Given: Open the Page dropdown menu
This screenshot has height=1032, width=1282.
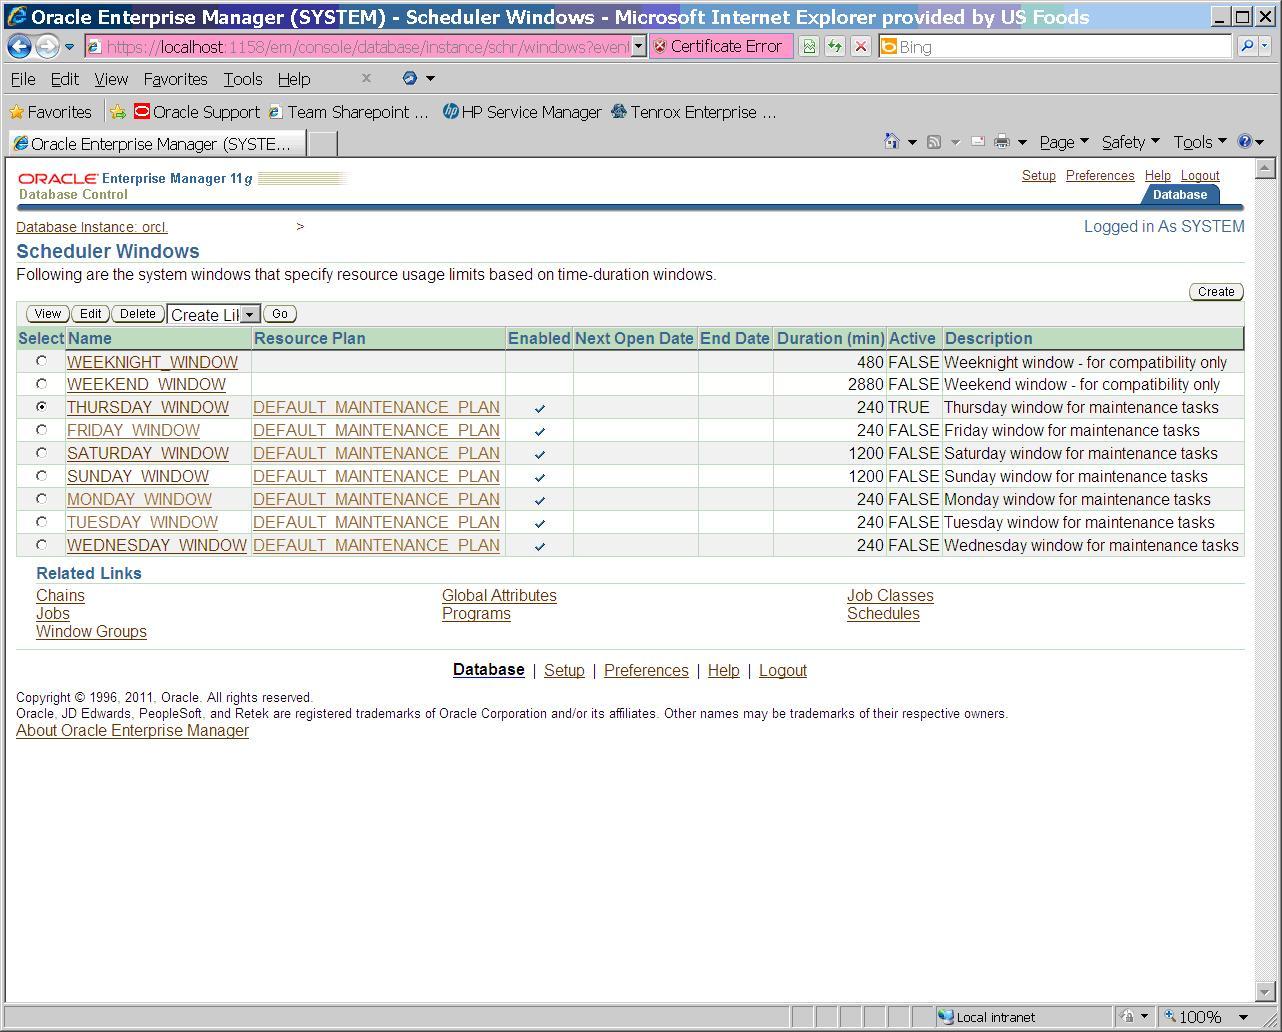Looking at the screenshot, I should [1064, 142].
